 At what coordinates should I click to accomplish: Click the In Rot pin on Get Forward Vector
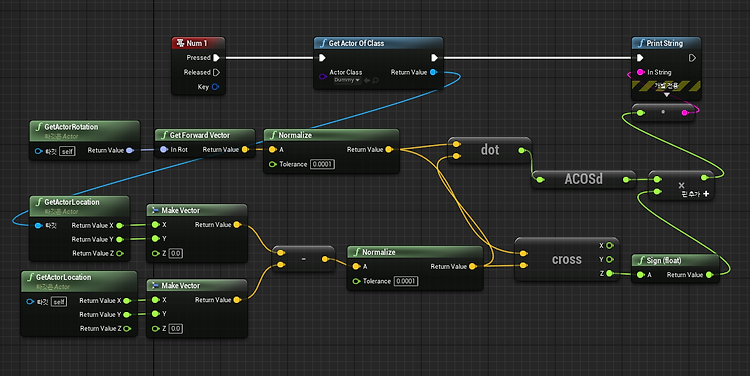click(x=164, y=150)
